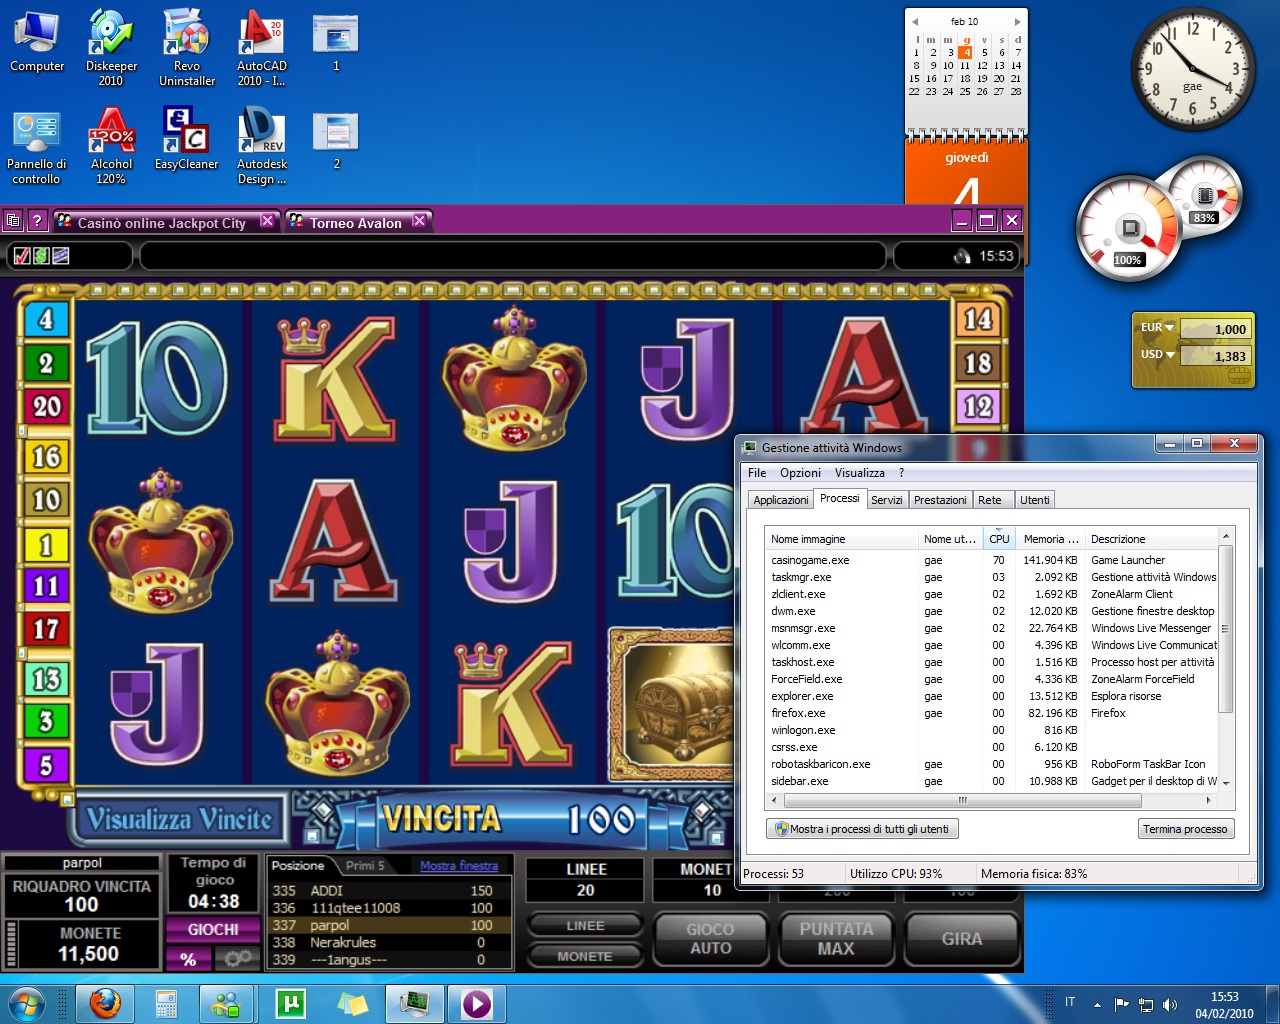Open the File menu in Task Manager
Screen dimensions: 1280x1024
tap(757, 473)
